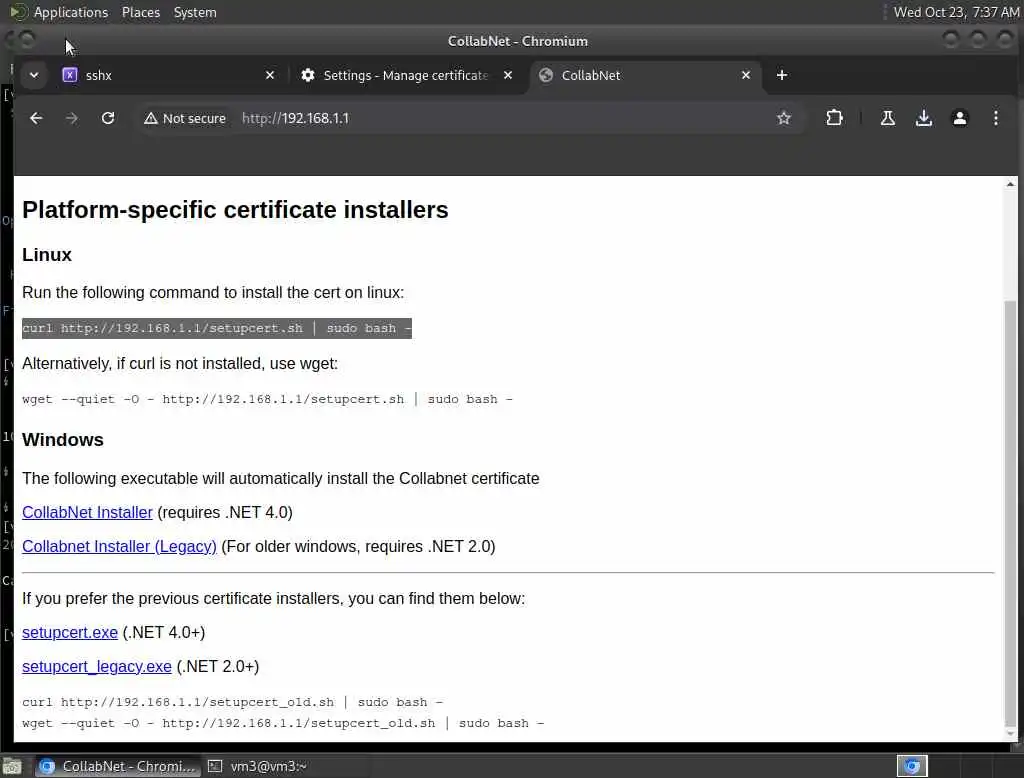The height and width of the screenshot is (778, 1024).
Task: Click the Platform-specific certificate installers heading
Action: pos(235,210)
